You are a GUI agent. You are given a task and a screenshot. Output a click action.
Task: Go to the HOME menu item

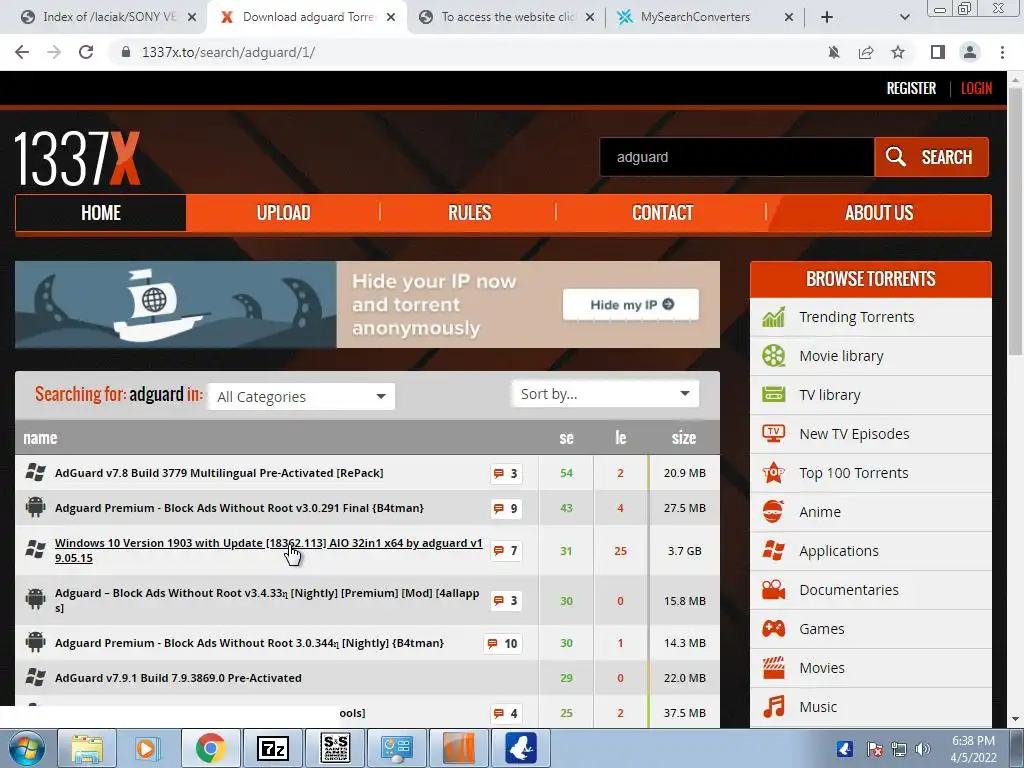tap(101, 213)
